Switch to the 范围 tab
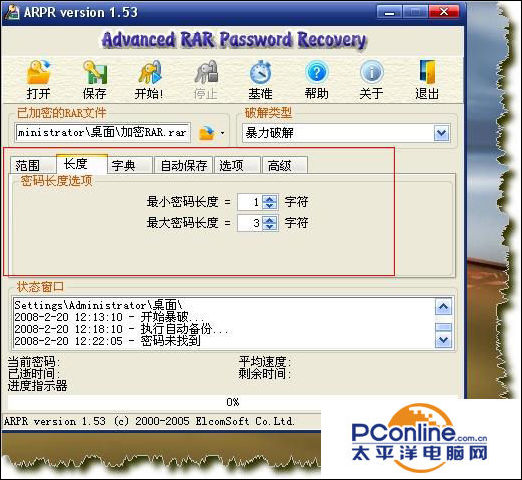 (x=32, y=165)
